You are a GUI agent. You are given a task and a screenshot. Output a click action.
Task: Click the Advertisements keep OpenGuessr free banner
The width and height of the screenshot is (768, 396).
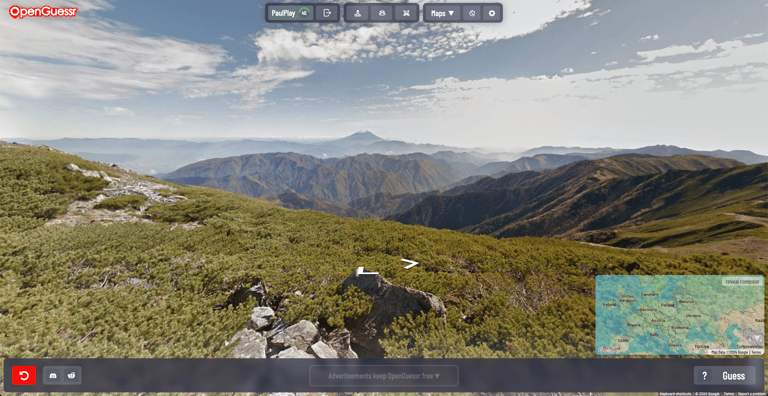click(384, 376)
